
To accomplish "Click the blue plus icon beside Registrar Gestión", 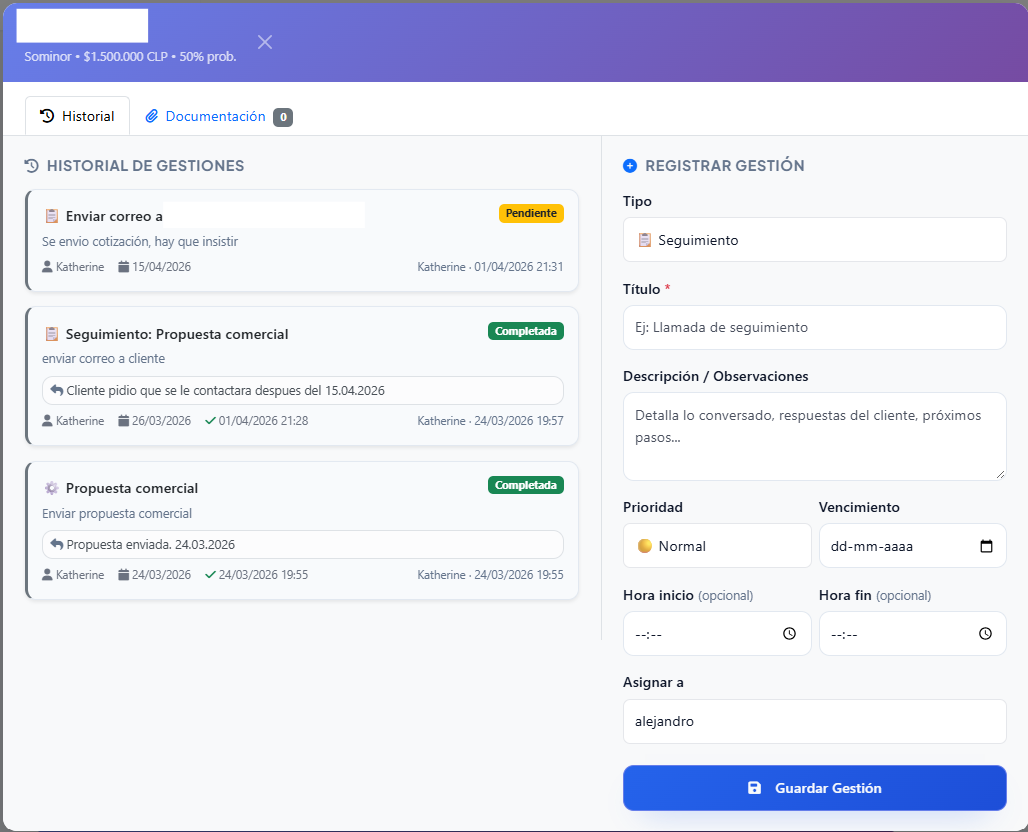I will click(x=630, y=166).
